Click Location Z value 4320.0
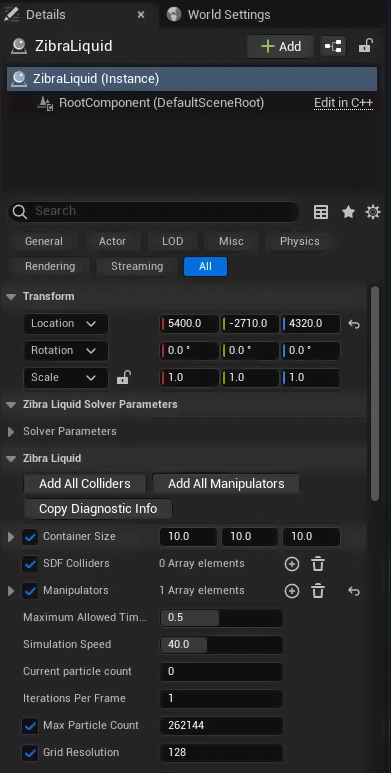391x773 pixels. point(311,324)
